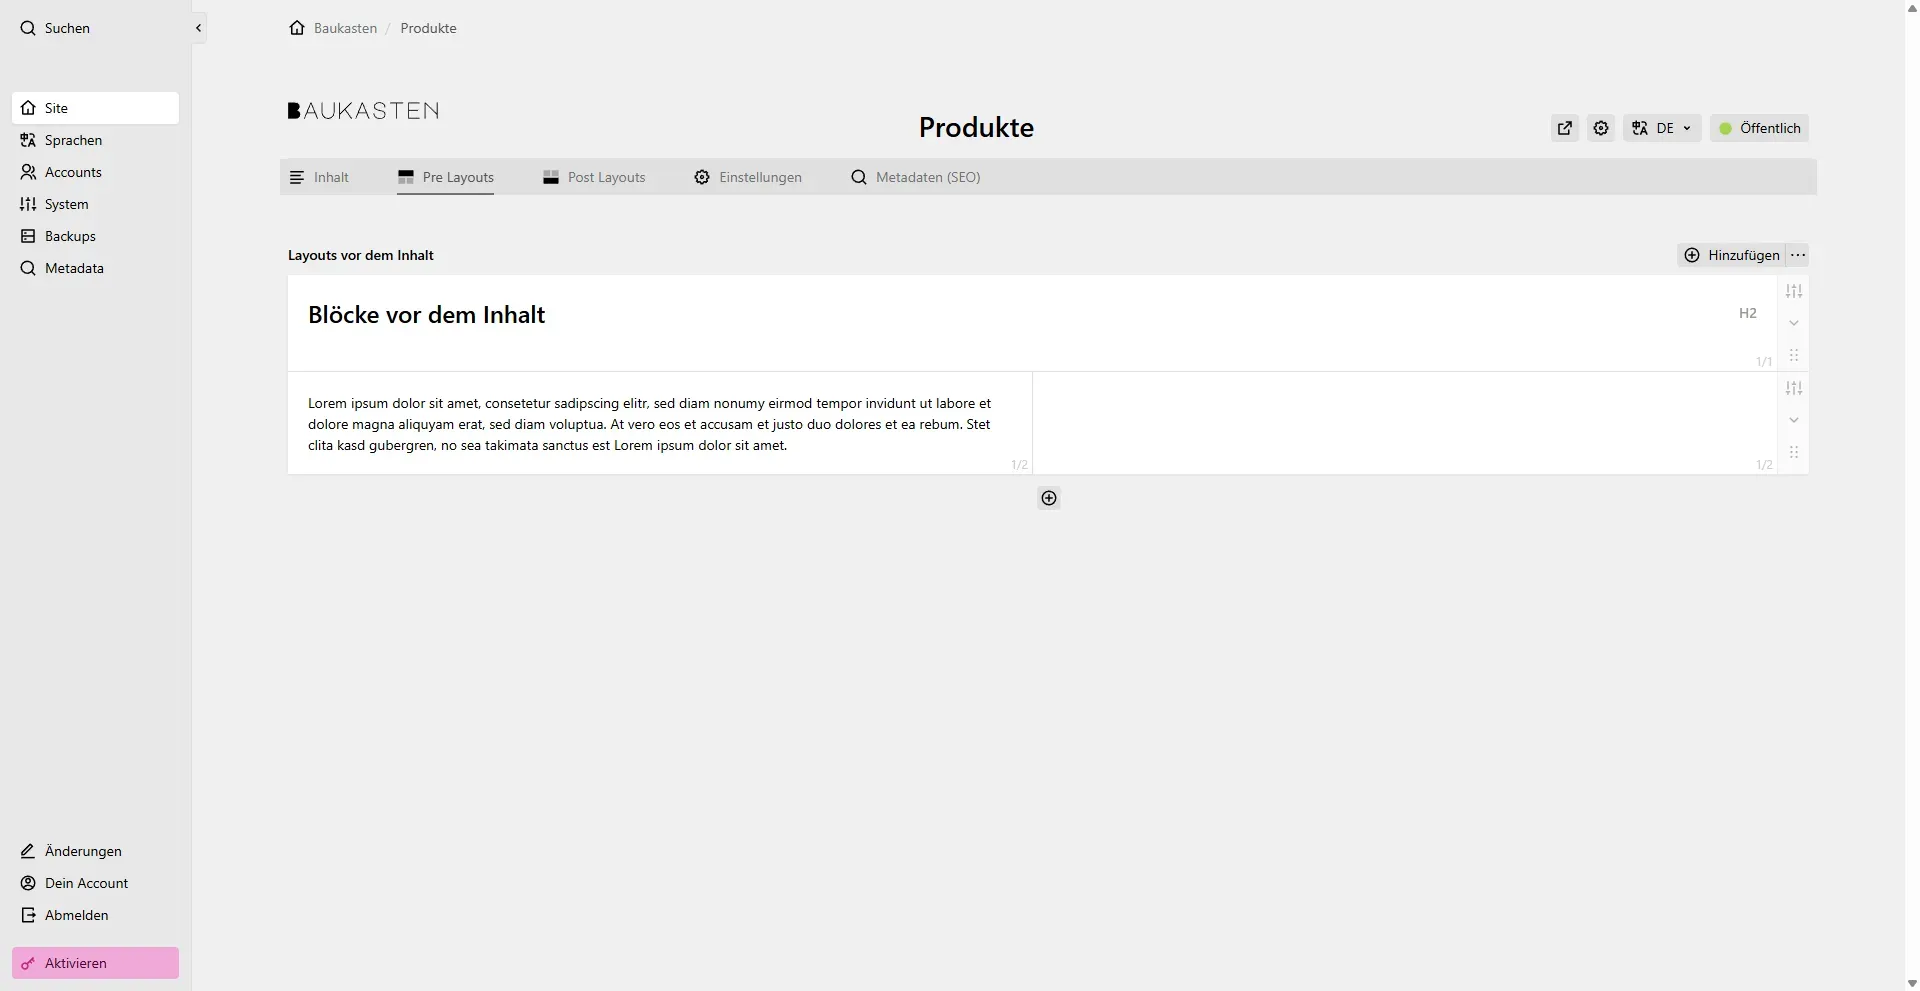This screenshot has height=991, width=1920.
Task: Open page settings gear icon
Action: [x=1601, y=128]
